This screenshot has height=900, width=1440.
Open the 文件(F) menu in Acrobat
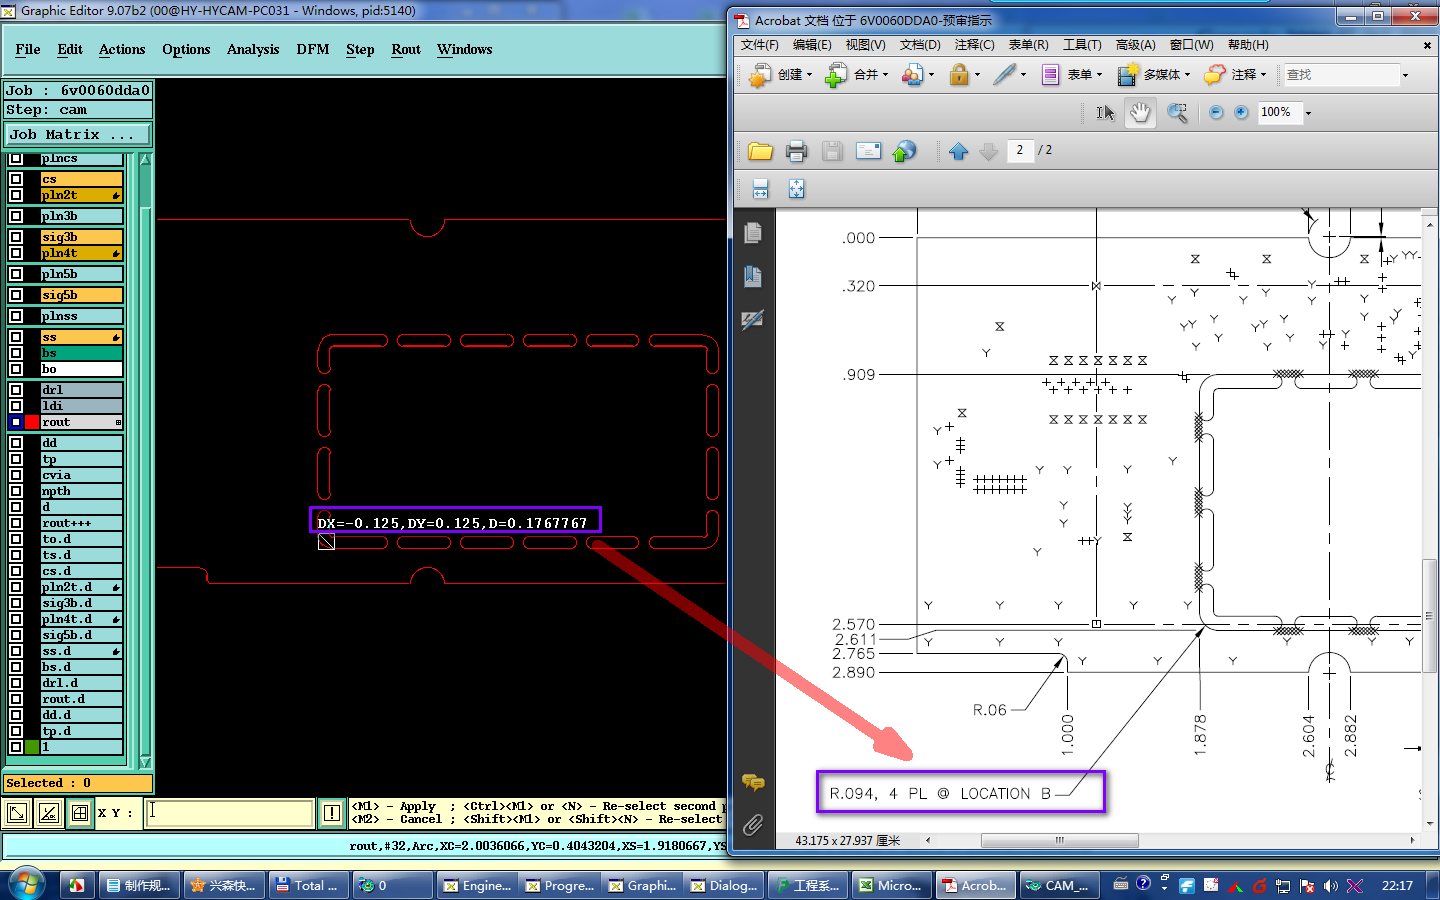pos(760,45)
